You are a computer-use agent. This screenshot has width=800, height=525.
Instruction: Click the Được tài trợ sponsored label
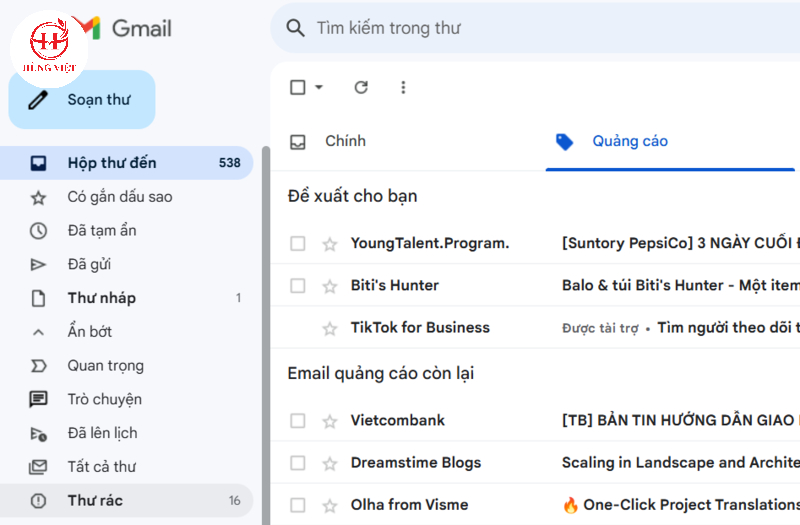600,328
